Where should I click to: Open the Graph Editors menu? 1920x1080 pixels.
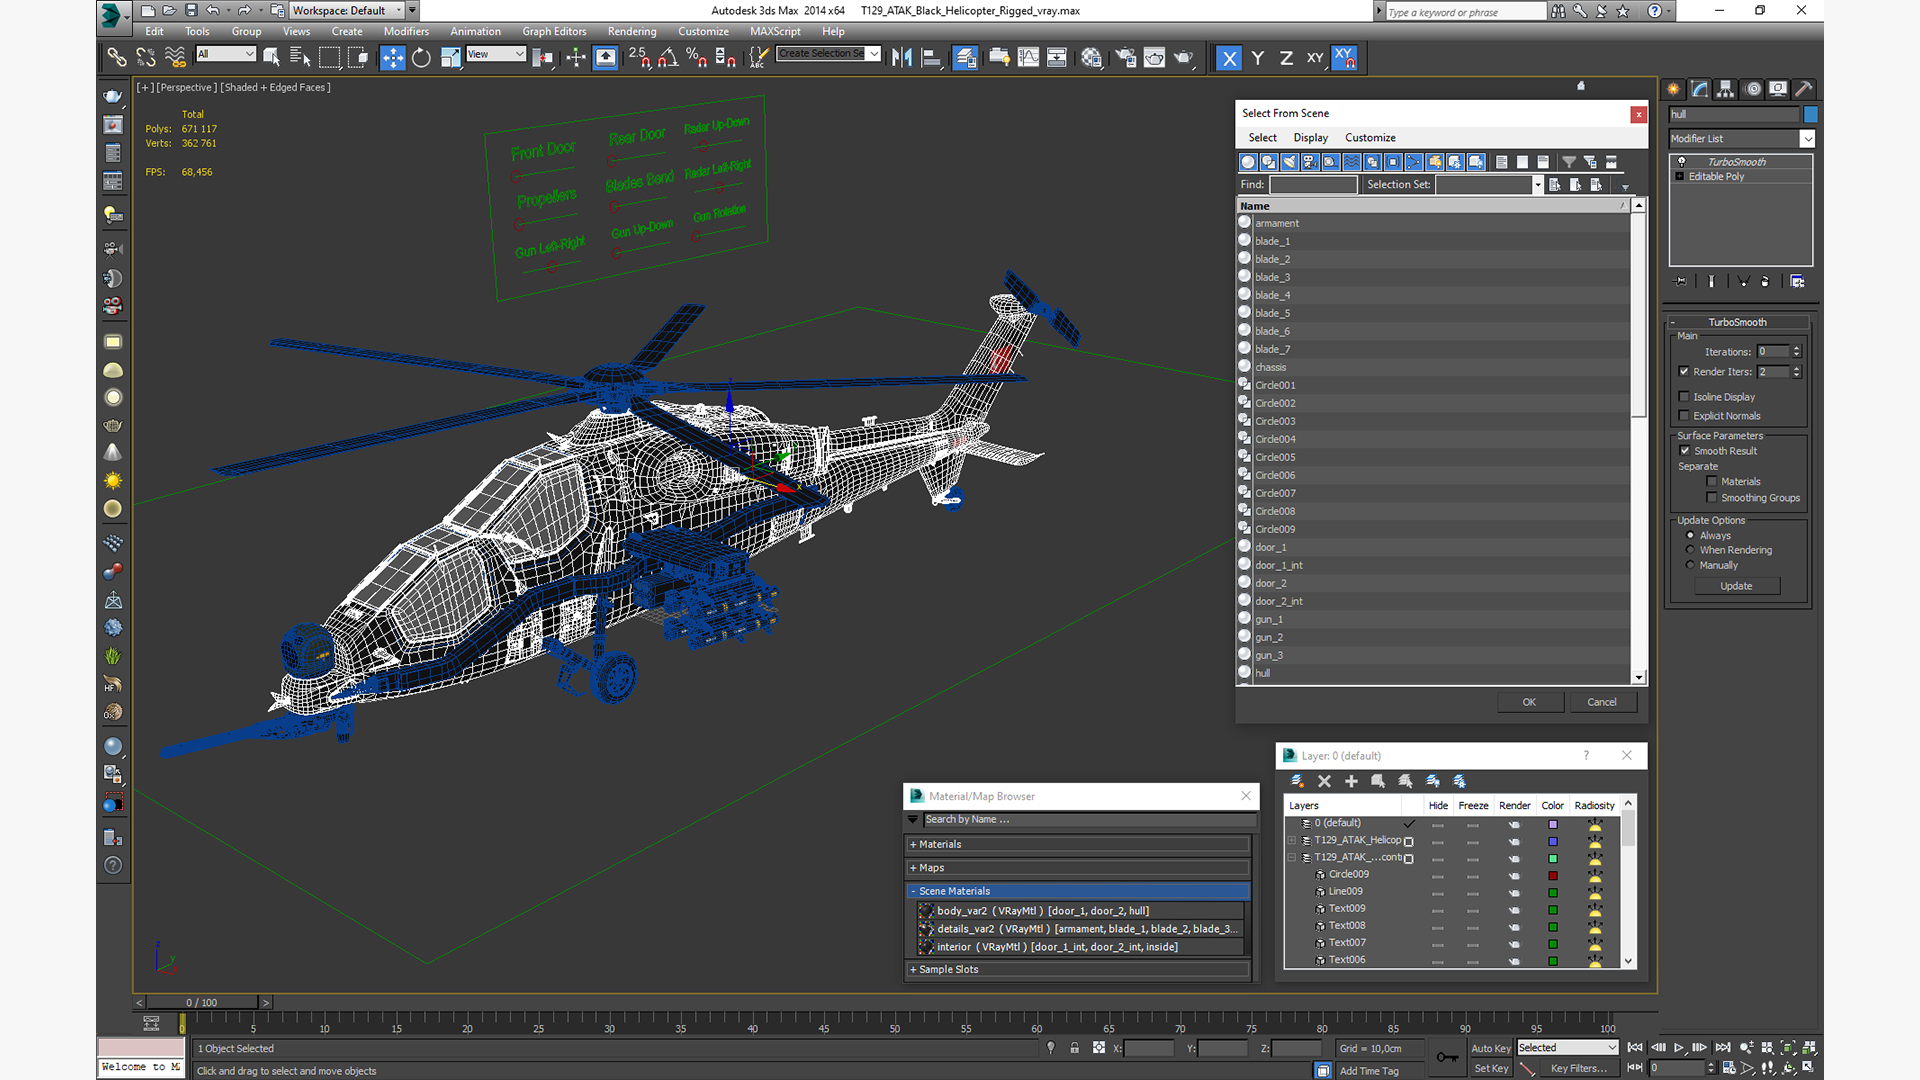tap(554, 31)
